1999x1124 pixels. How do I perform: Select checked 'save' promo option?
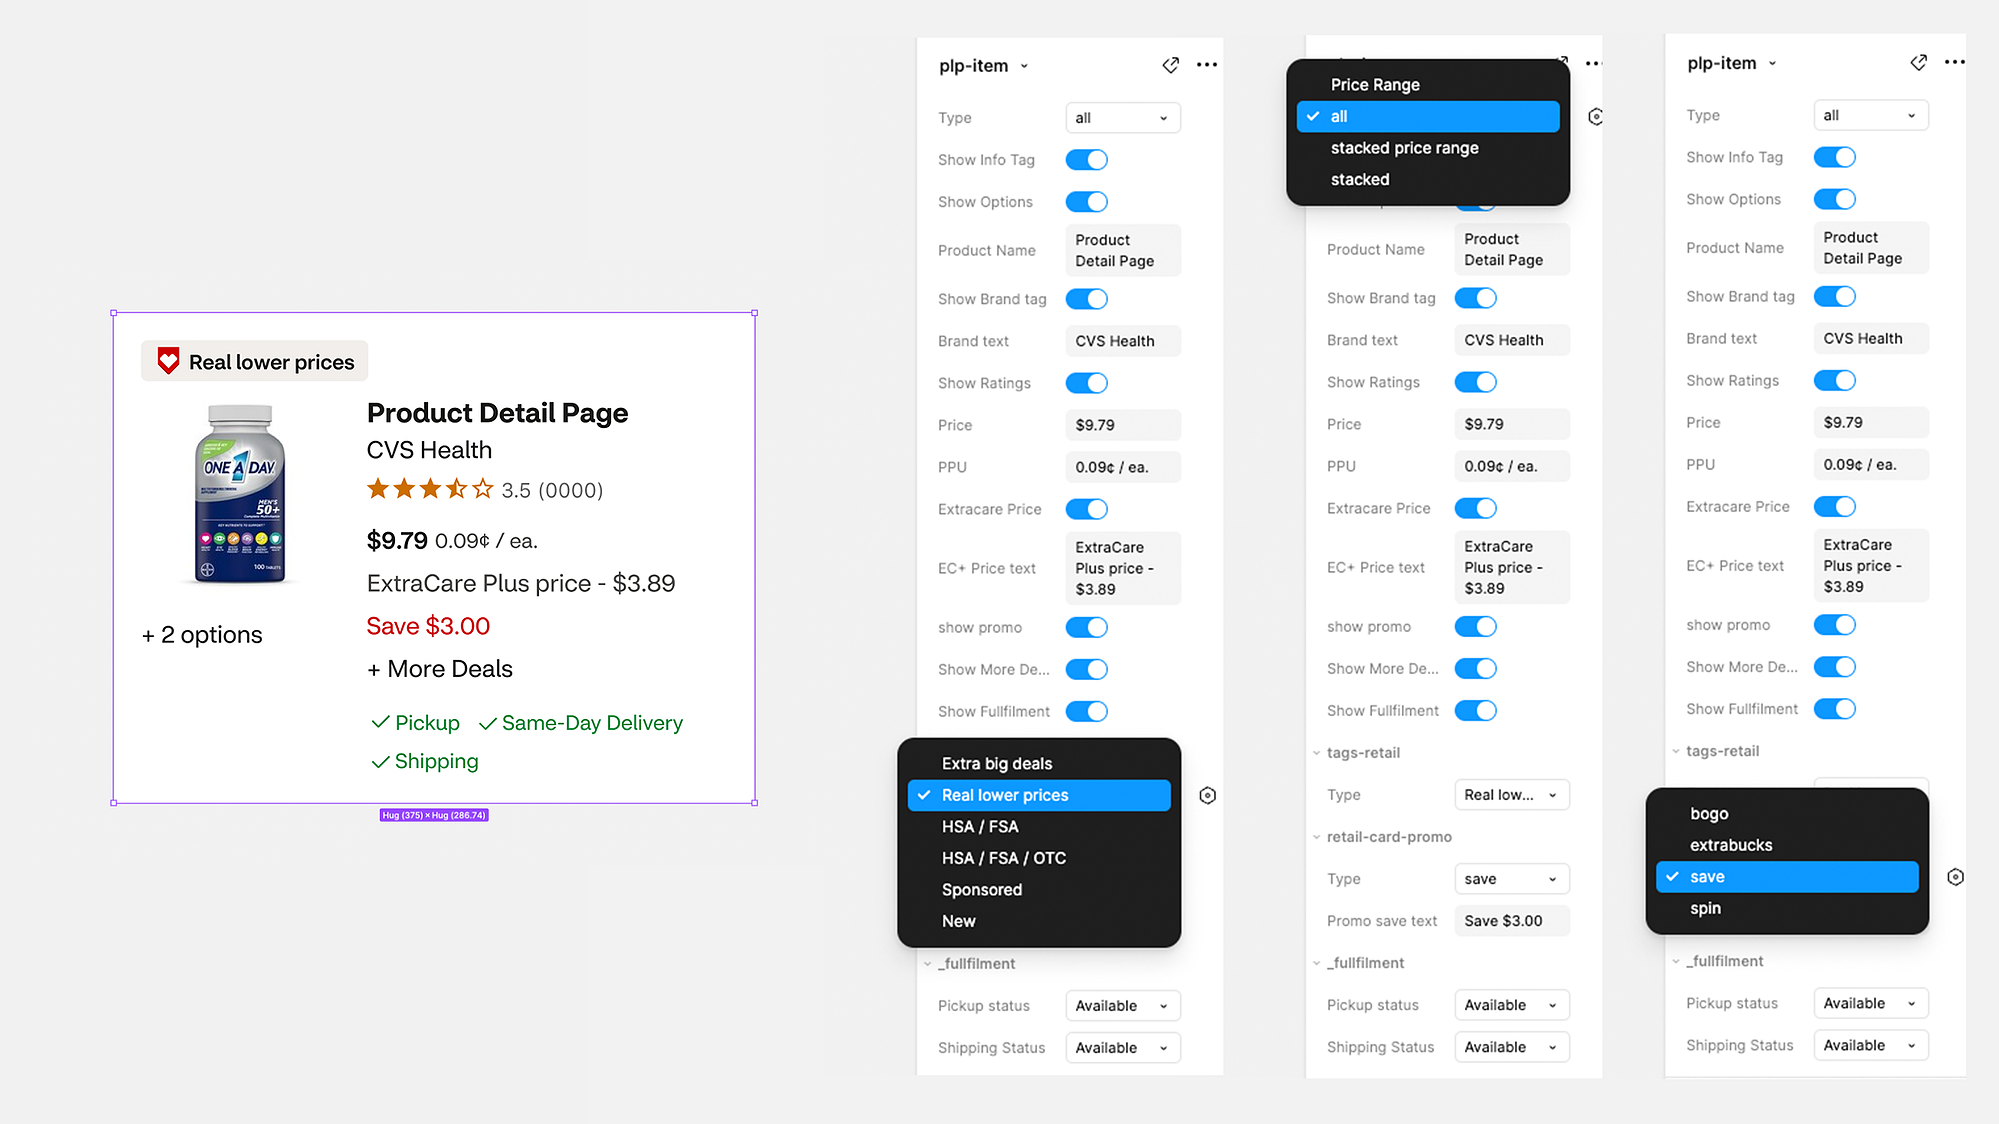[1787, 877]
